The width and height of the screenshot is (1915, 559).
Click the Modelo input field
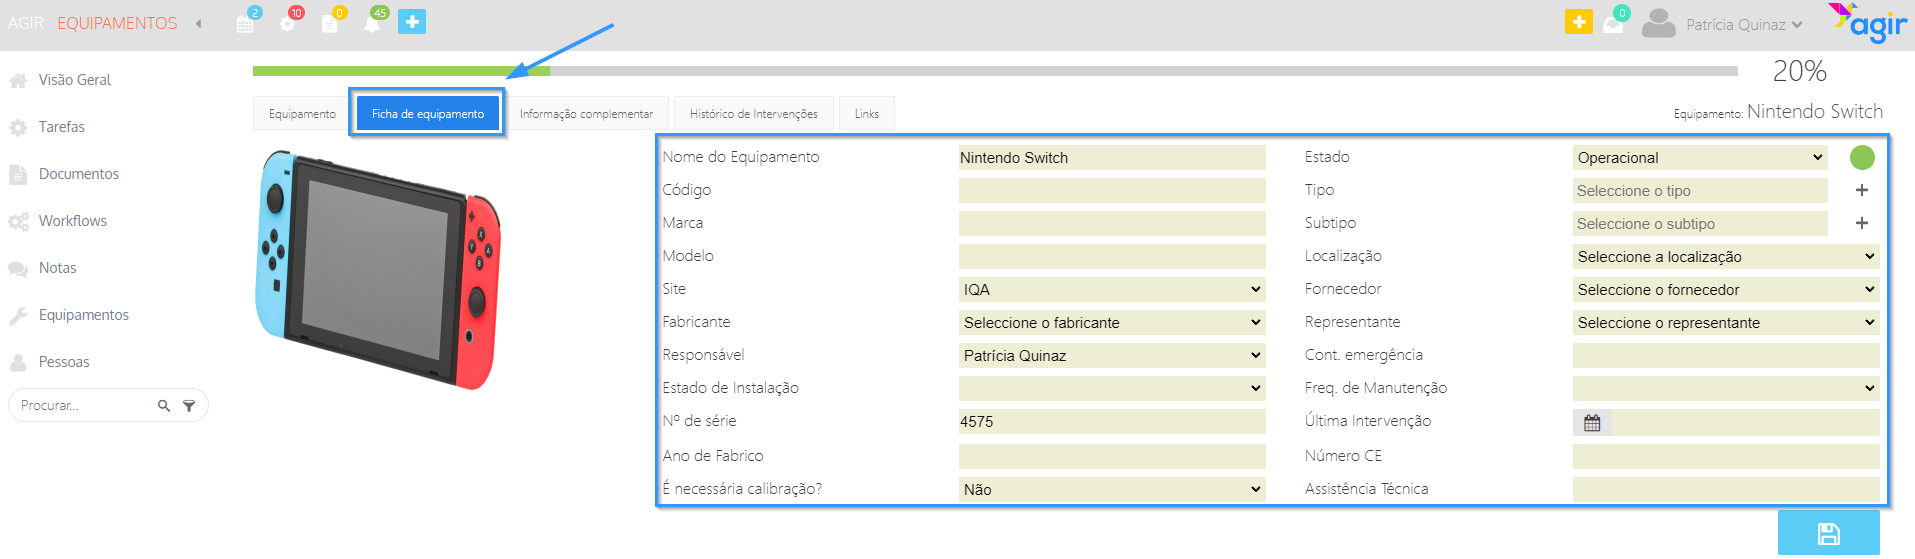pyautogui.click(x=1112, y=257)
